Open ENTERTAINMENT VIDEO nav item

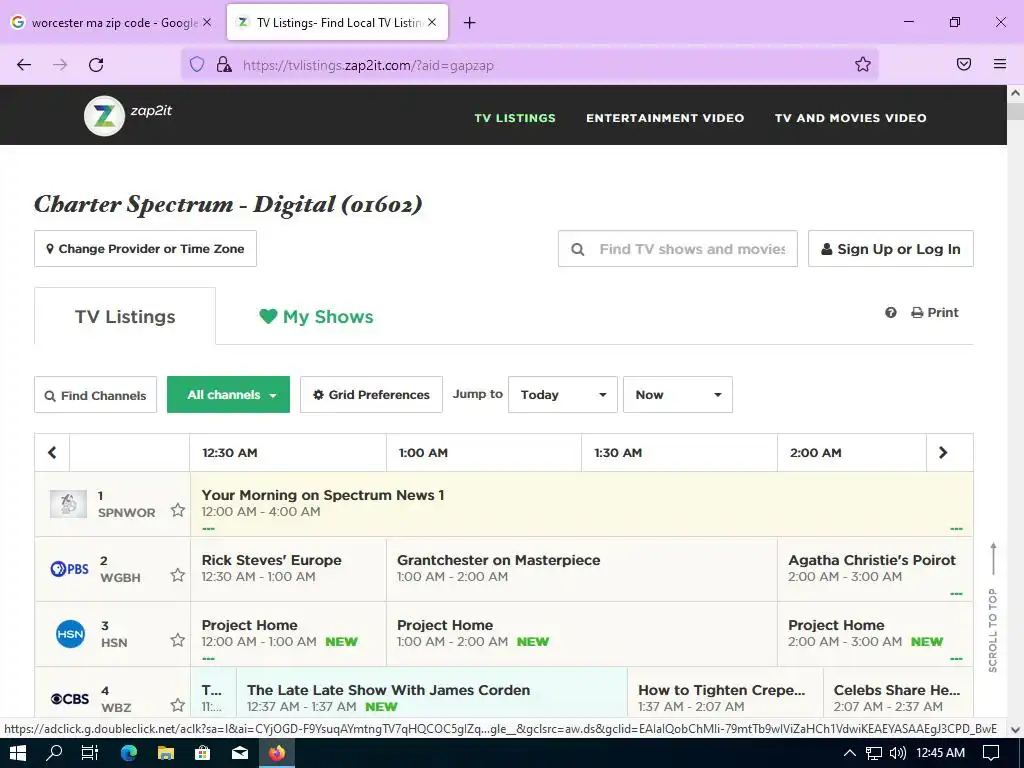(x=665, y=118)
